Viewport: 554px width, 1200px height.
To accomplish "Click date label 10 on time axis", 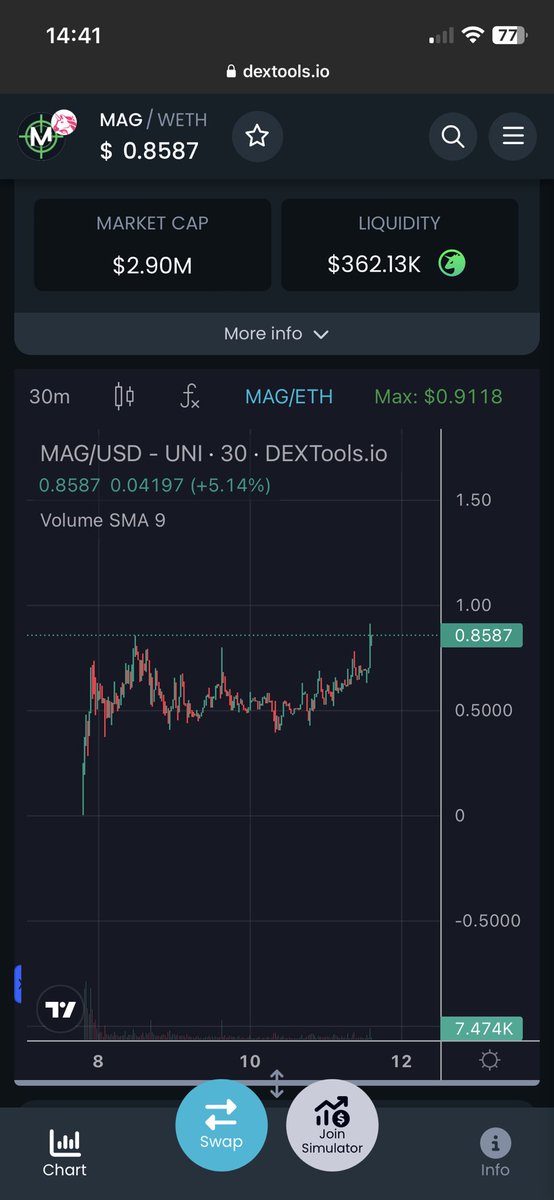I will click(250, 1061).
